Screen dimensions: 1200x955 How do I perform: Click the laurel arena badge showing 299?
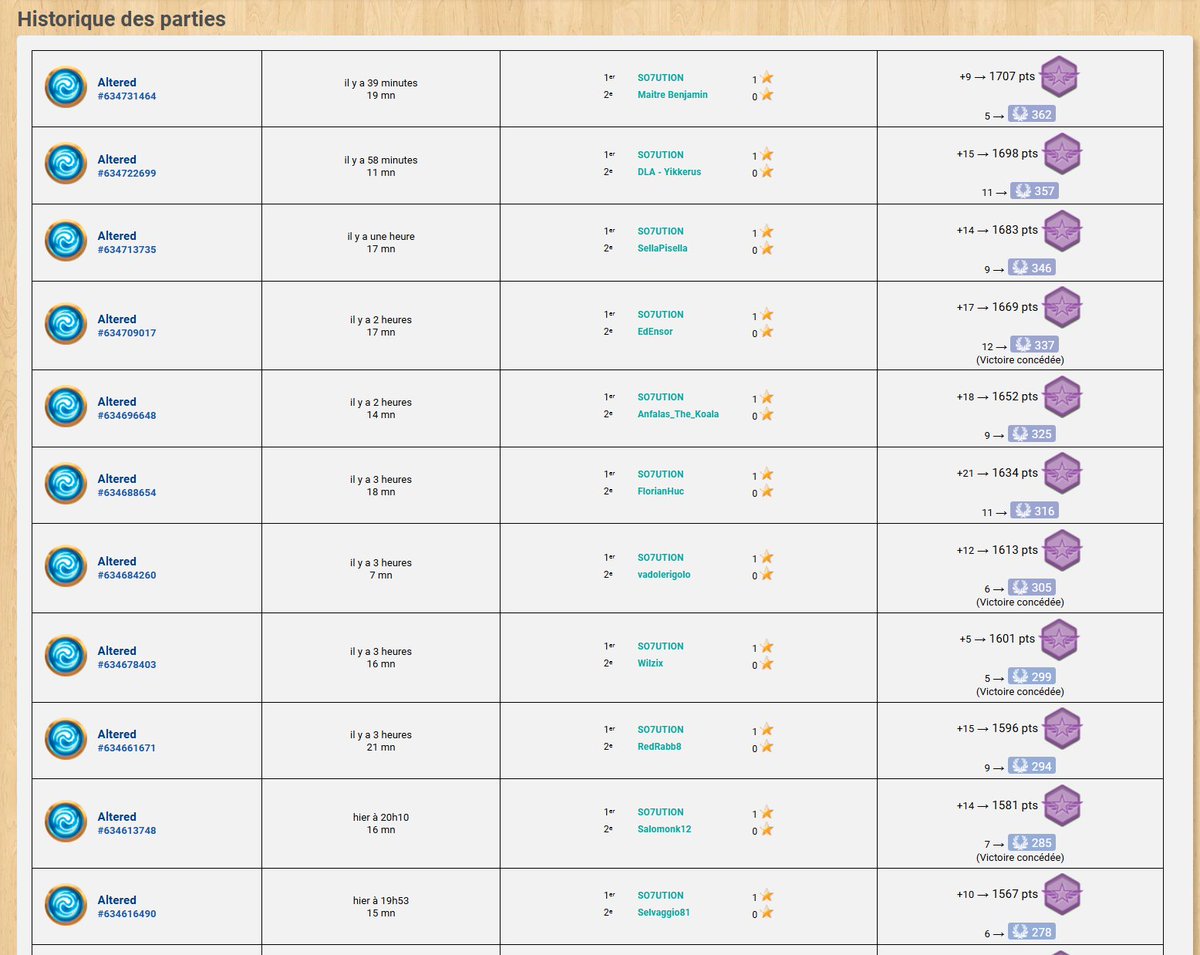point(1032,677)
